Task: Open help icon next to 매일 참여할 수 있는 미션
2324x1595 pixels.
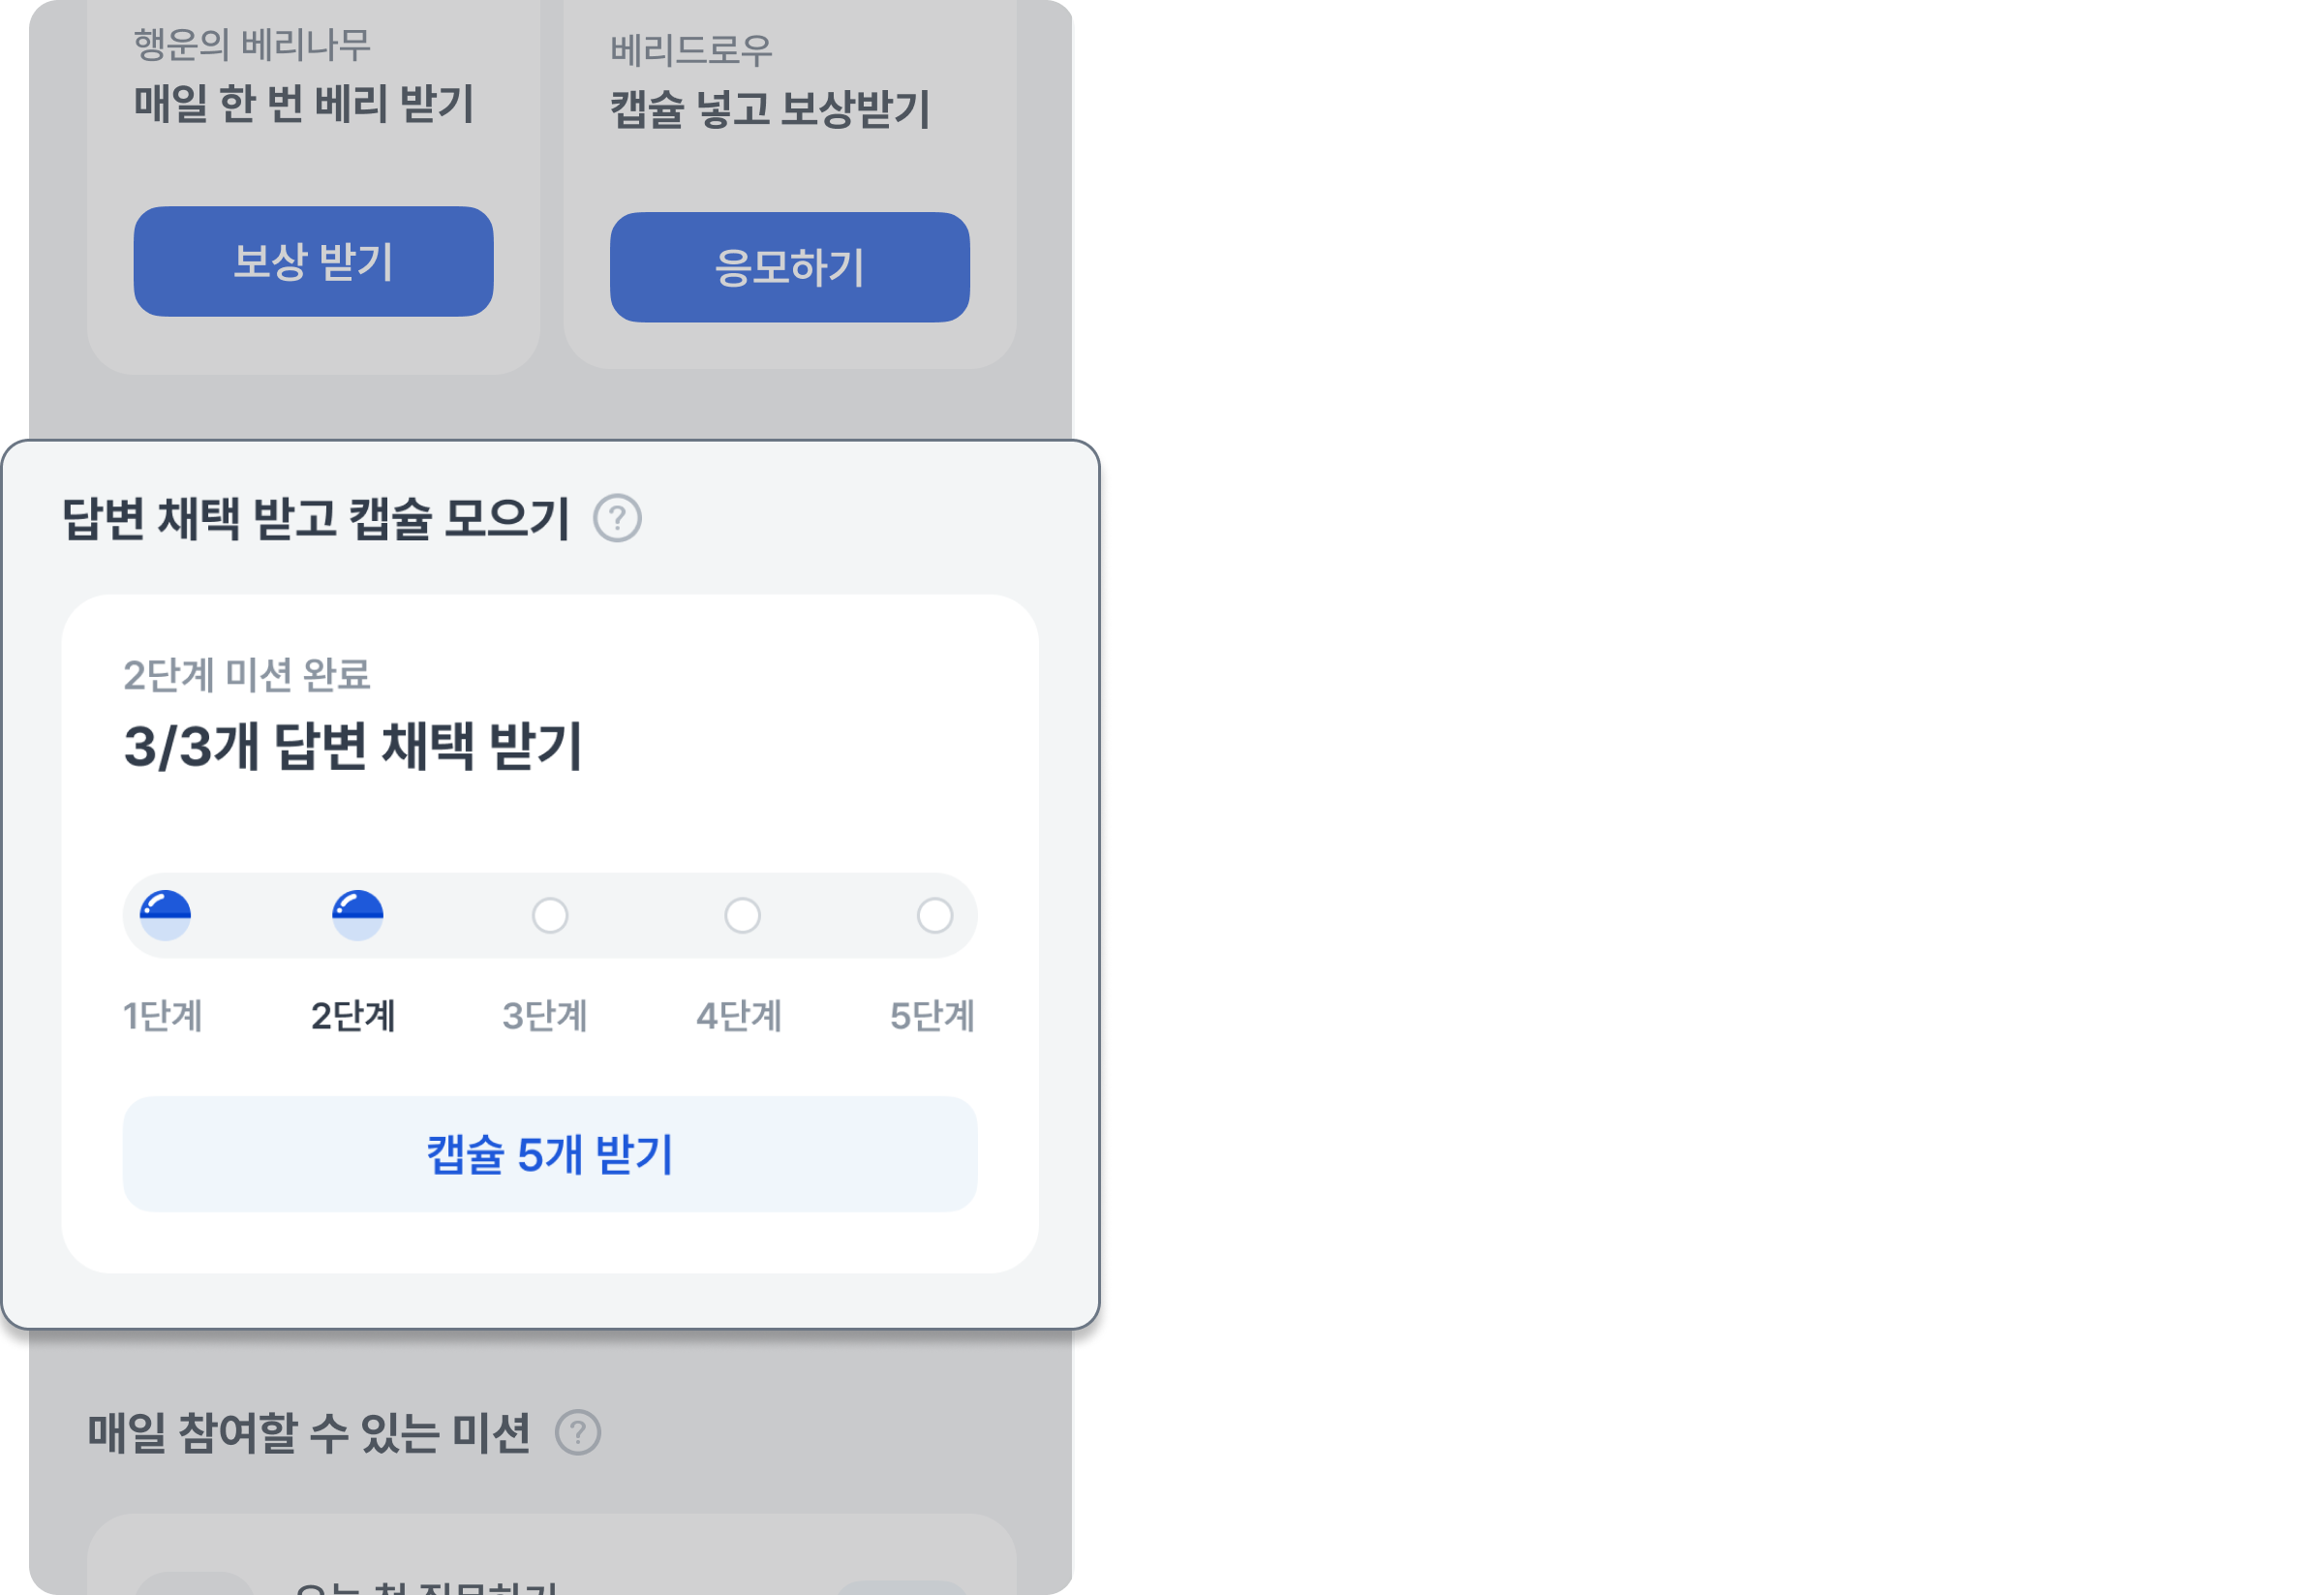Action: pos(578,1432)
